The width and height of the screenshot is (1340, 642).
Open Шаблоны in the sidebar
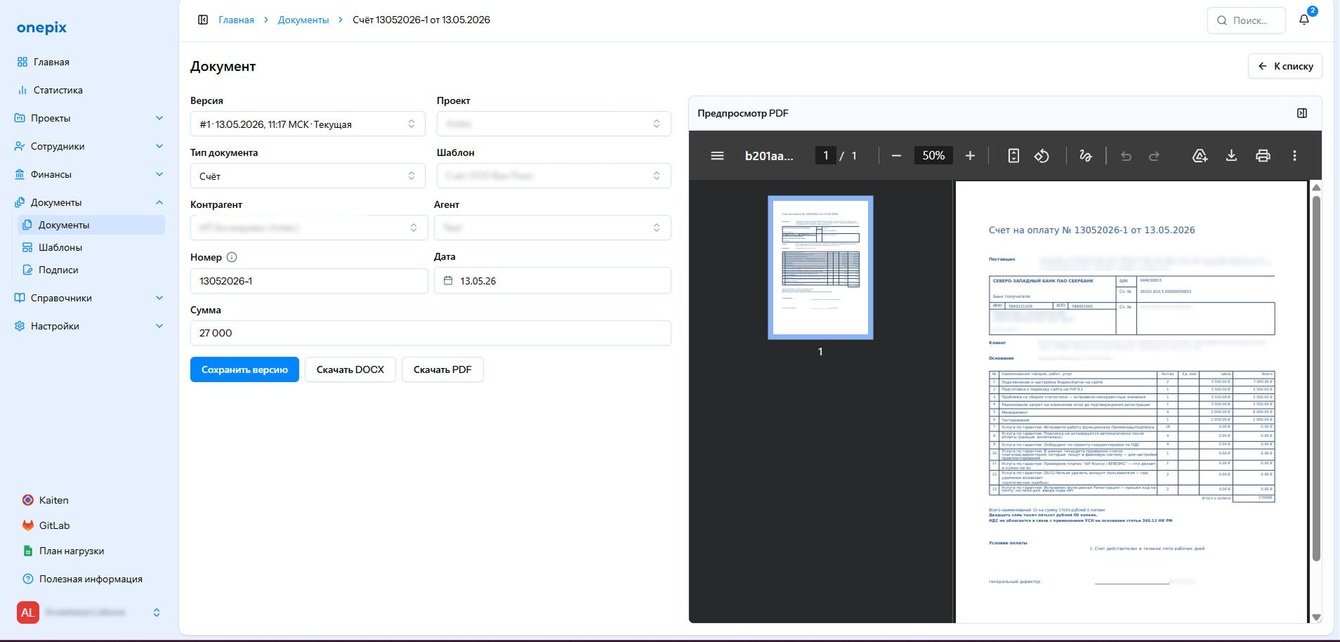[x=60, y=247]
